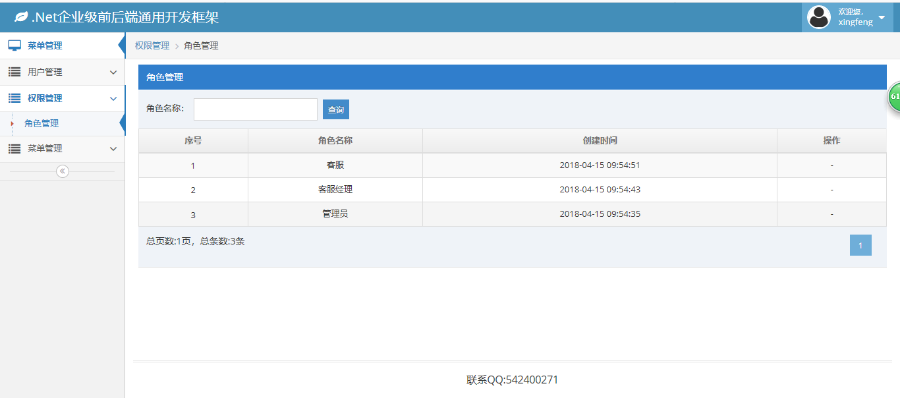Screen dimensions: 900x398
Task: Expand the 用户管理 chevron
Action: point(113,72)
